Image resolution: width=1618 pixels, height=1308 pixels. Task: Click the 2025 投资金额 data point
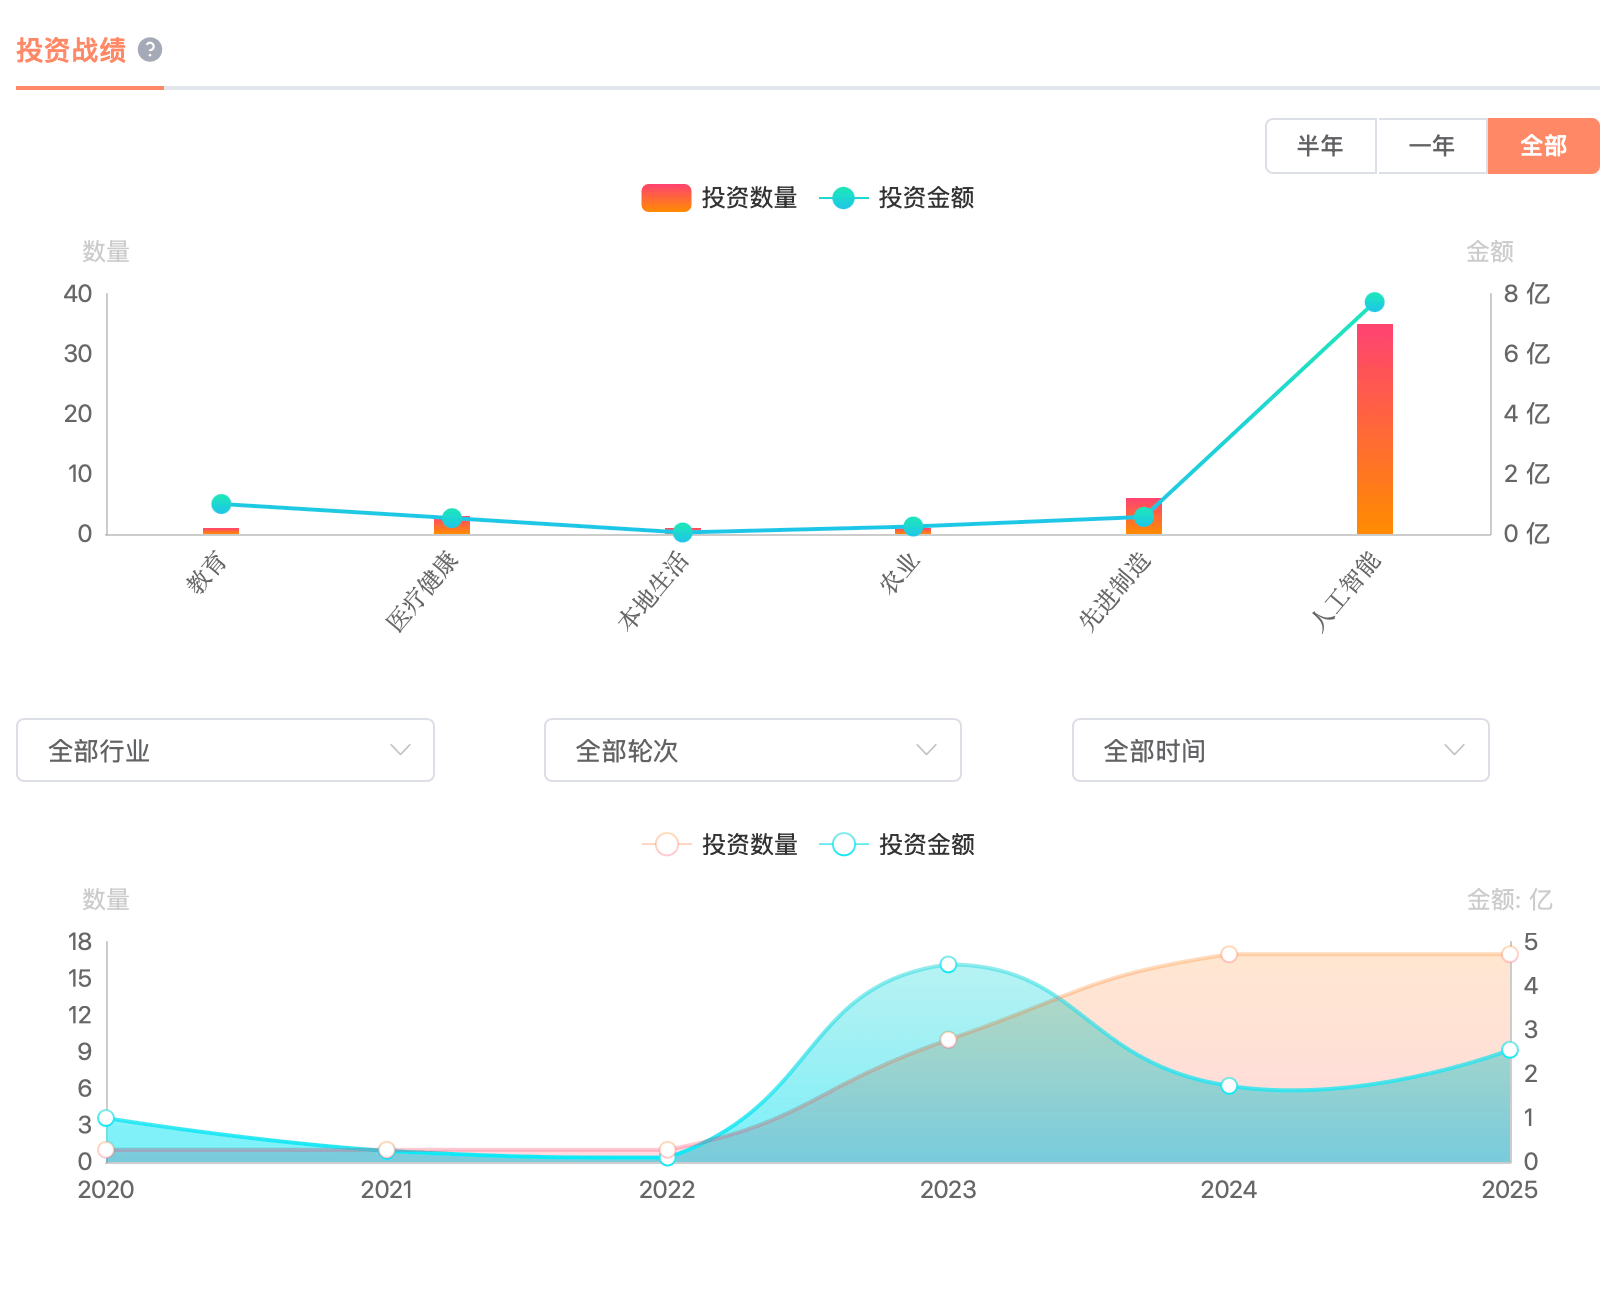tap(1509, 1050)
